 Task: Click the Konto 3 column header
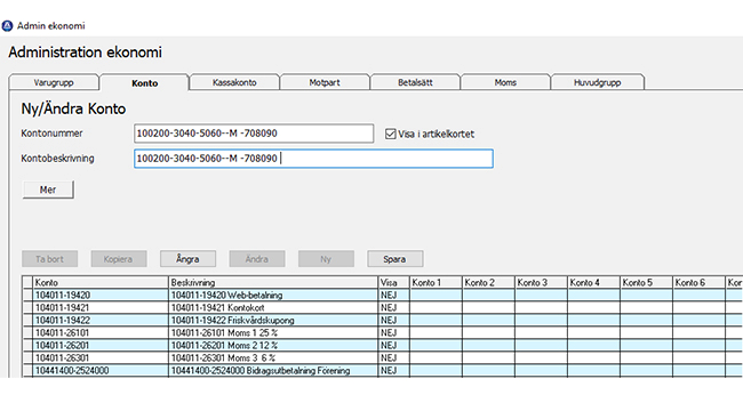click(541, 282)
